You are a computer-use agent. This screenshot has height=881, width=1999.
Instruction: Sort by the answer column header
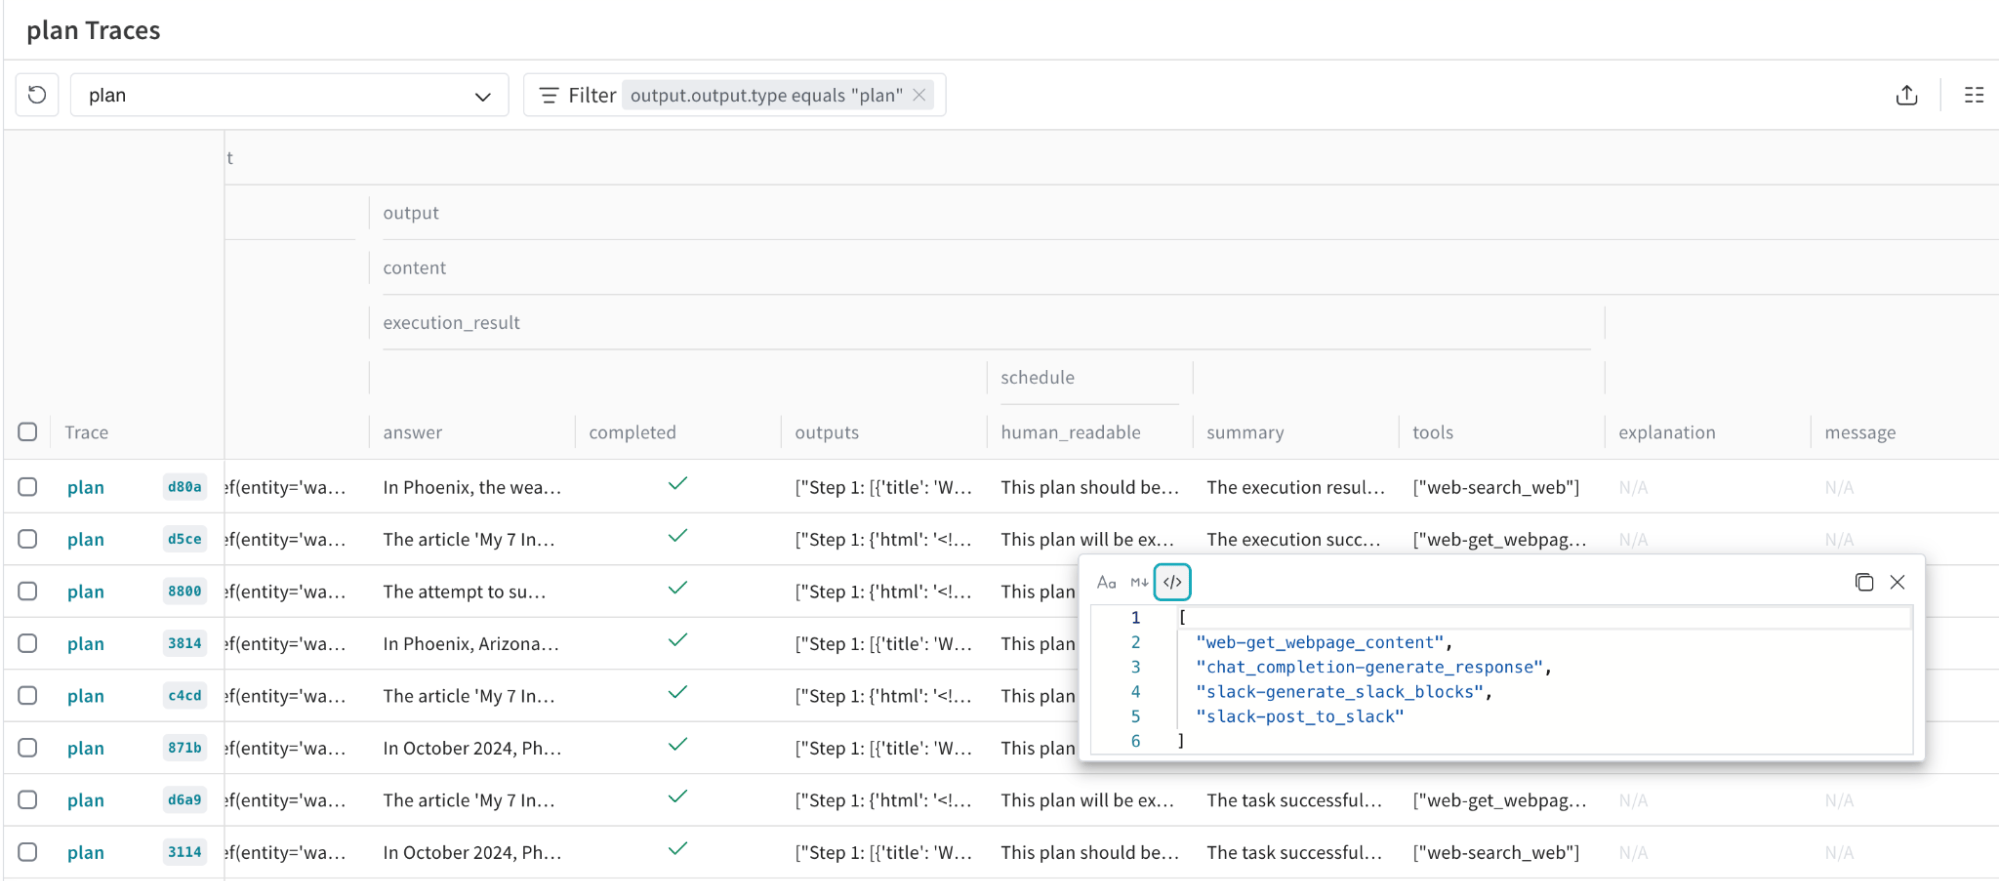[x=413, y=432]
